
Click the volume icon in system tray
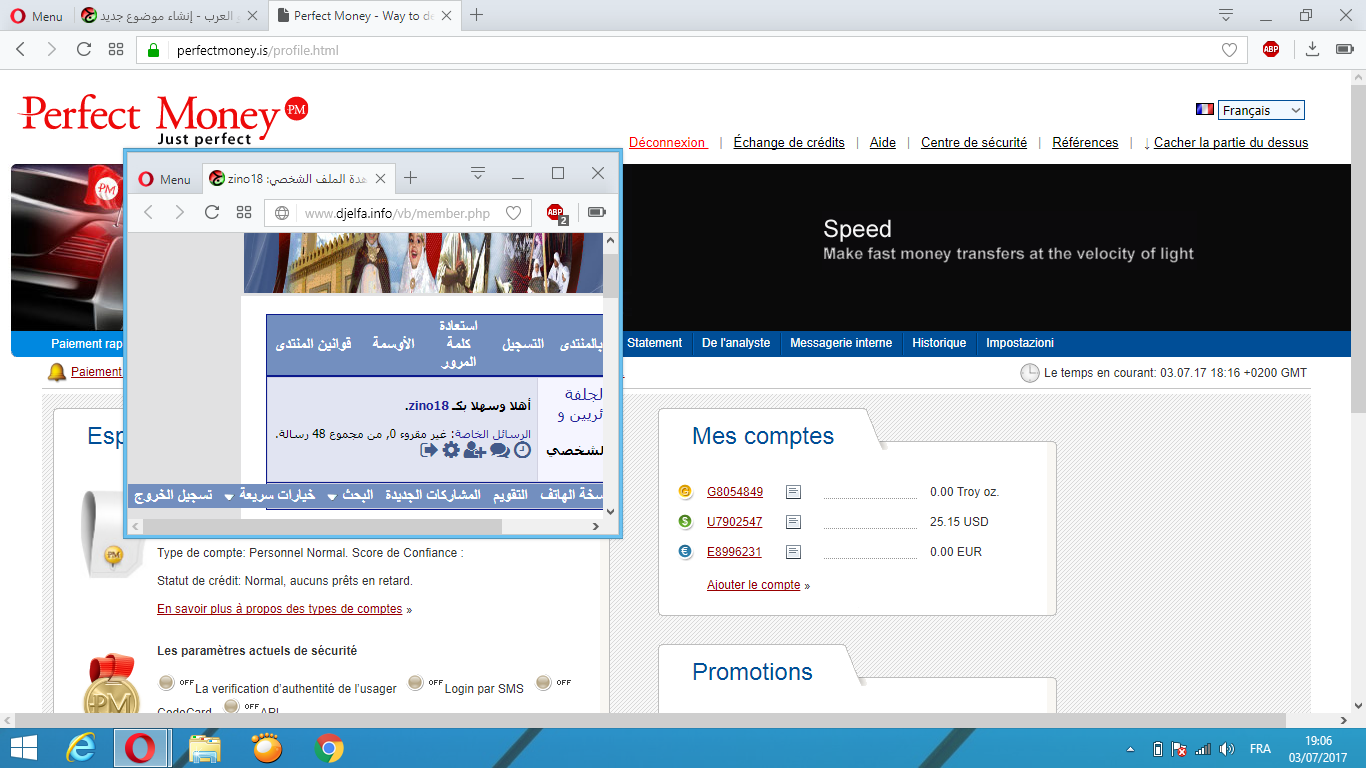click(x=1227, y=748)
